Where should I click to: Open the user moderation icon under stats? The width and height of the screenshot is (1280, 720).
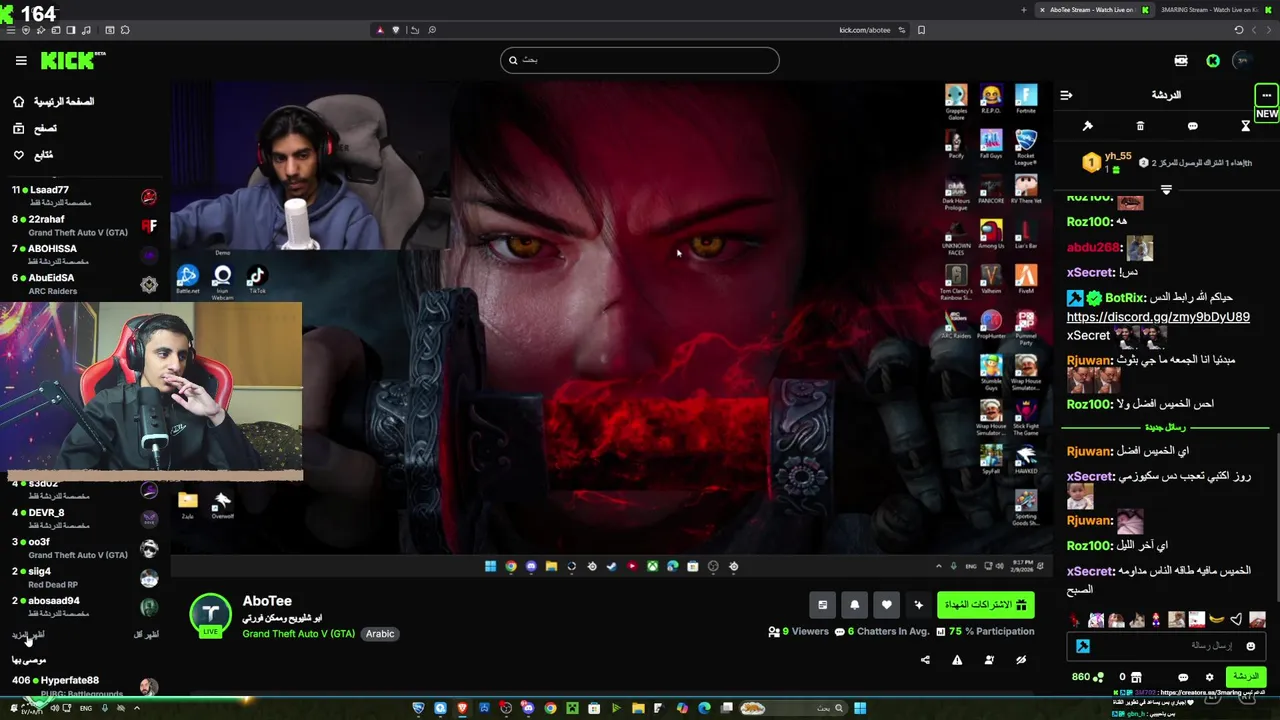(989, 660)
